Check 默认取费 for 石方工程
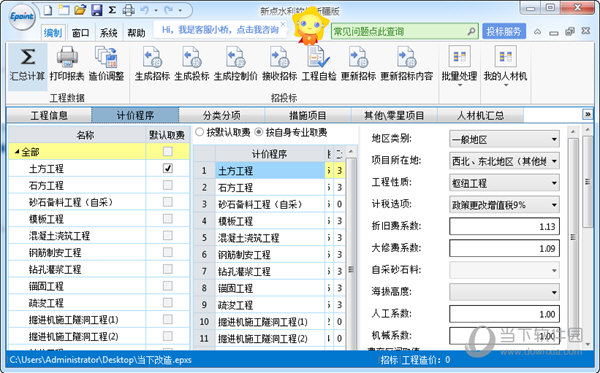 (168, 185)
